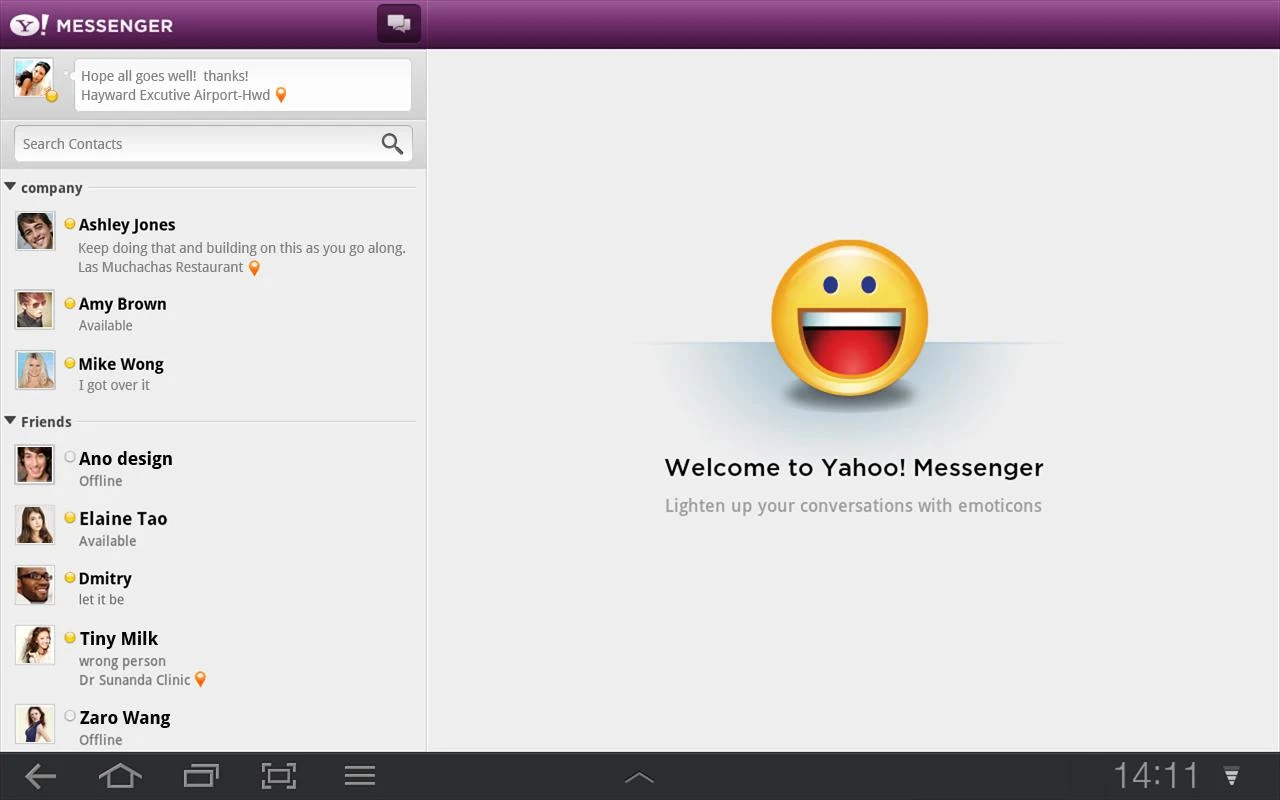Click Amy Brown's available status indicator
The width and height of the screenshot is (1280, 800).
click(69, 303)
